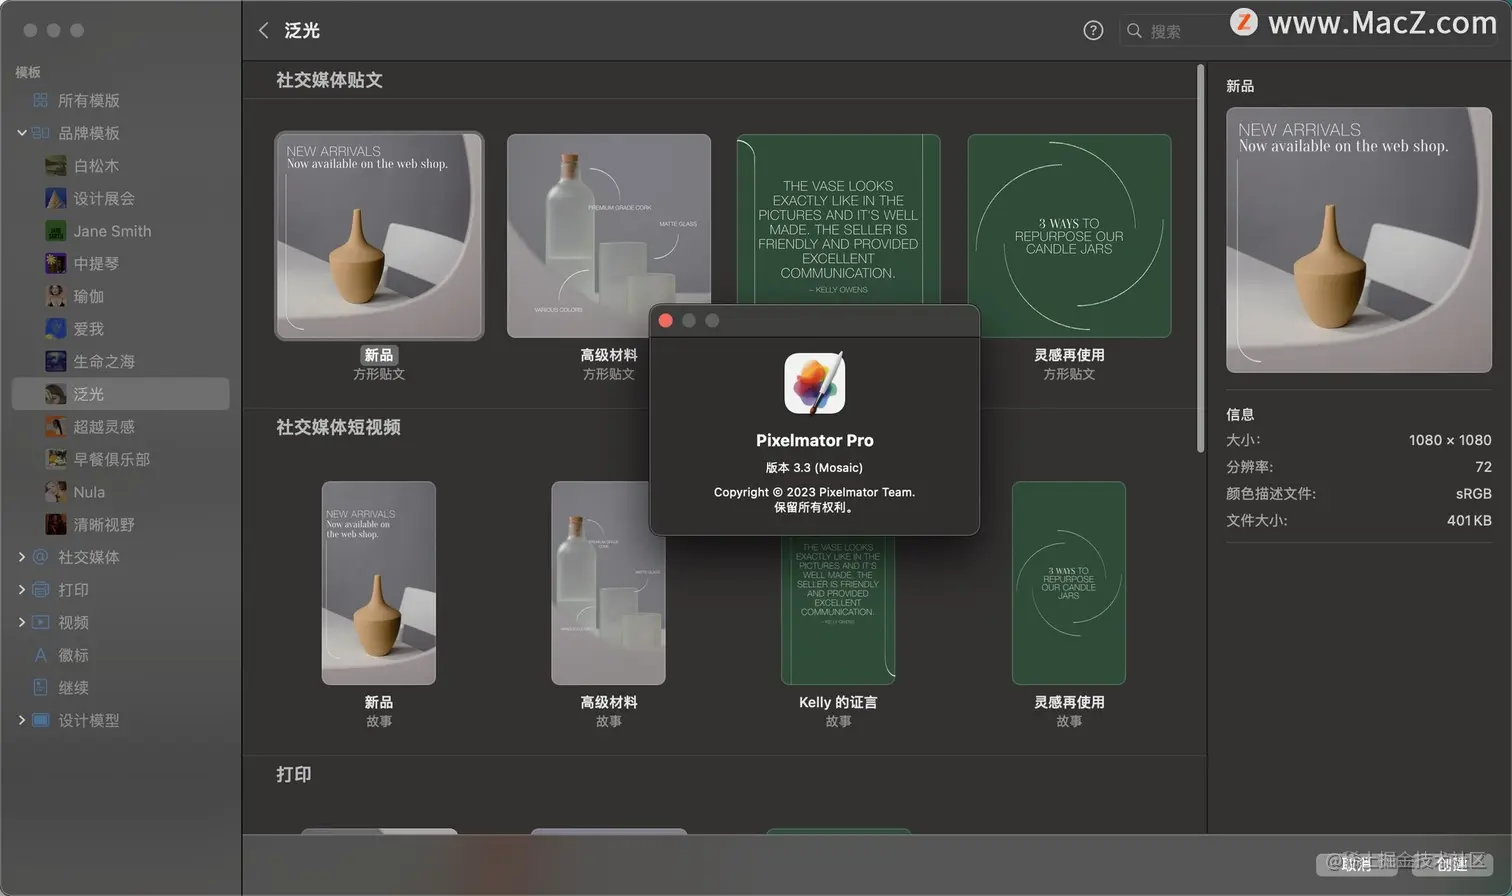
Task: Expand the 设计模型 category
Action: 21,719
